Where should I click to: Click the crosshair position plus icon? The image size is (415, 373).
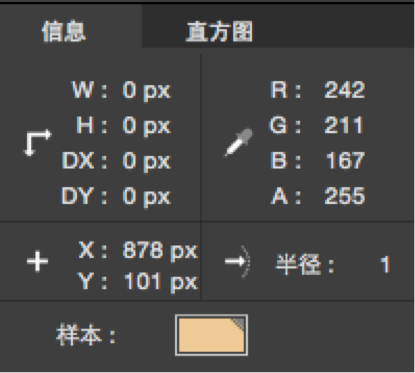tap(38, 261)
